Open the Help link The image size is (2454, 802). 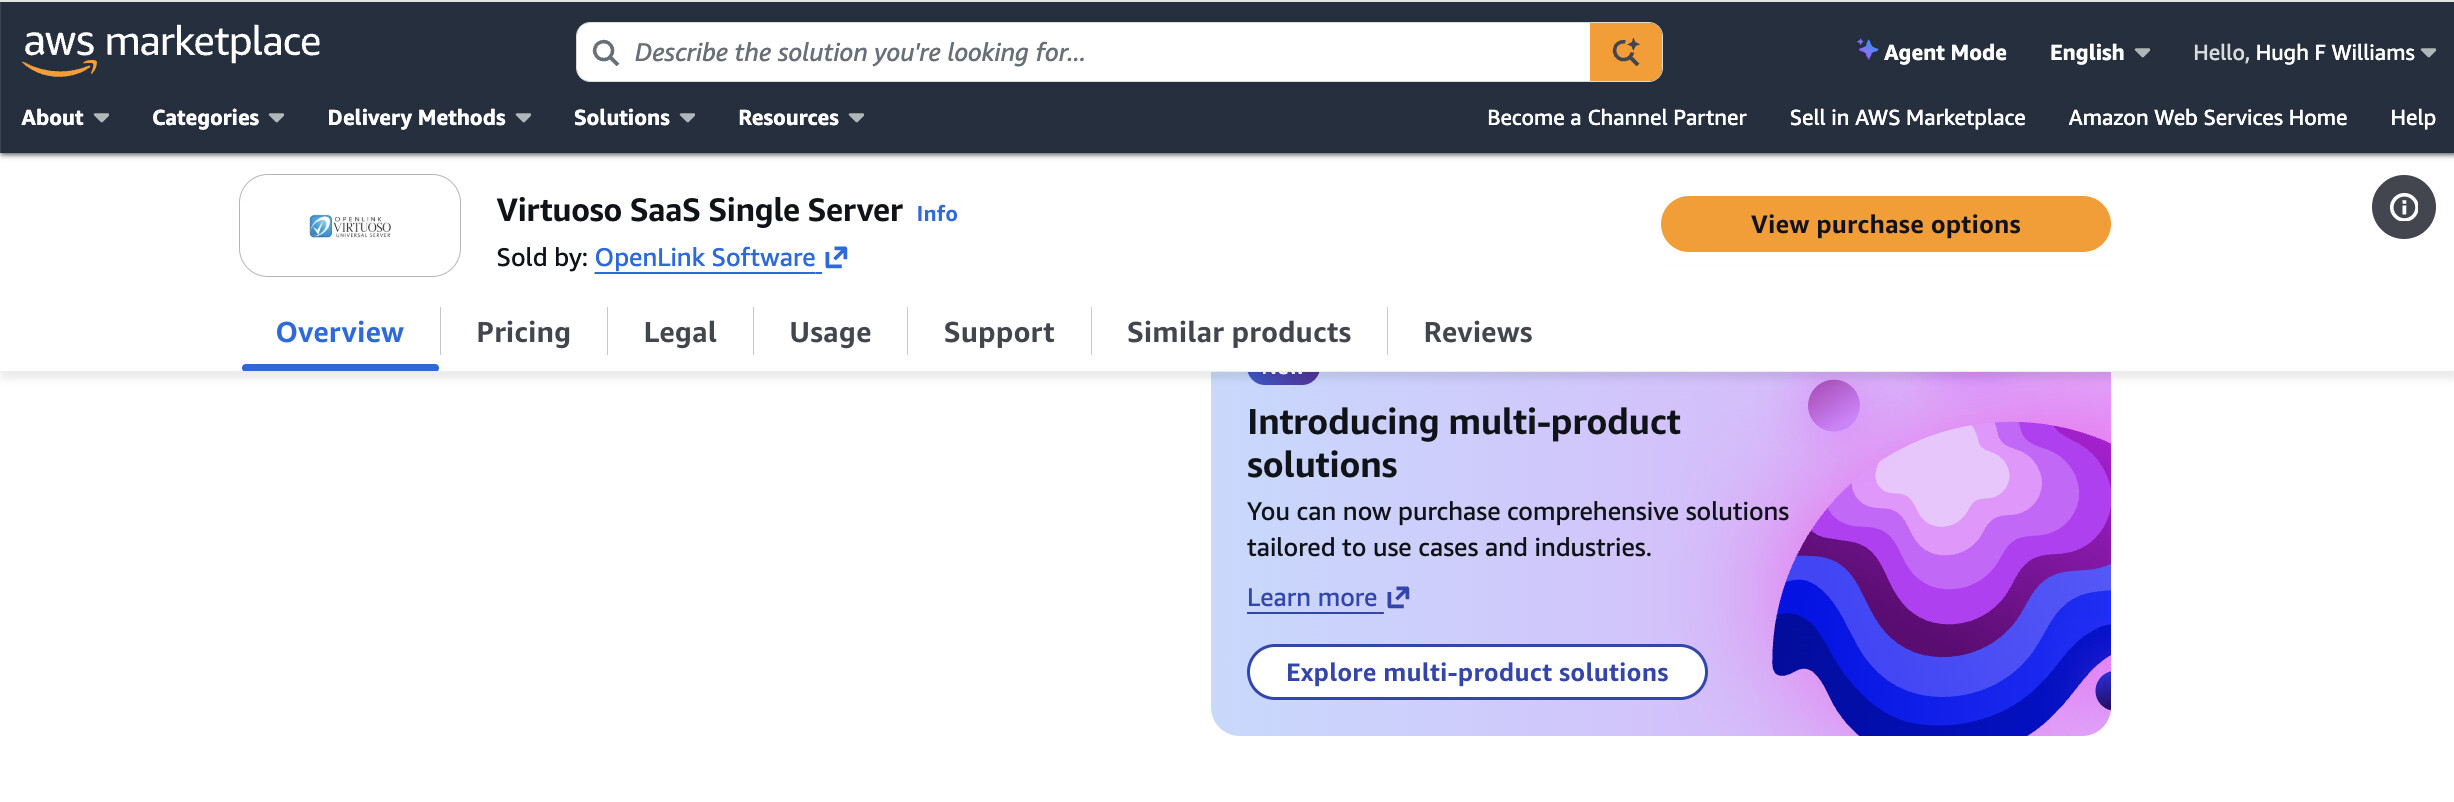click(x=2412, y=118)
